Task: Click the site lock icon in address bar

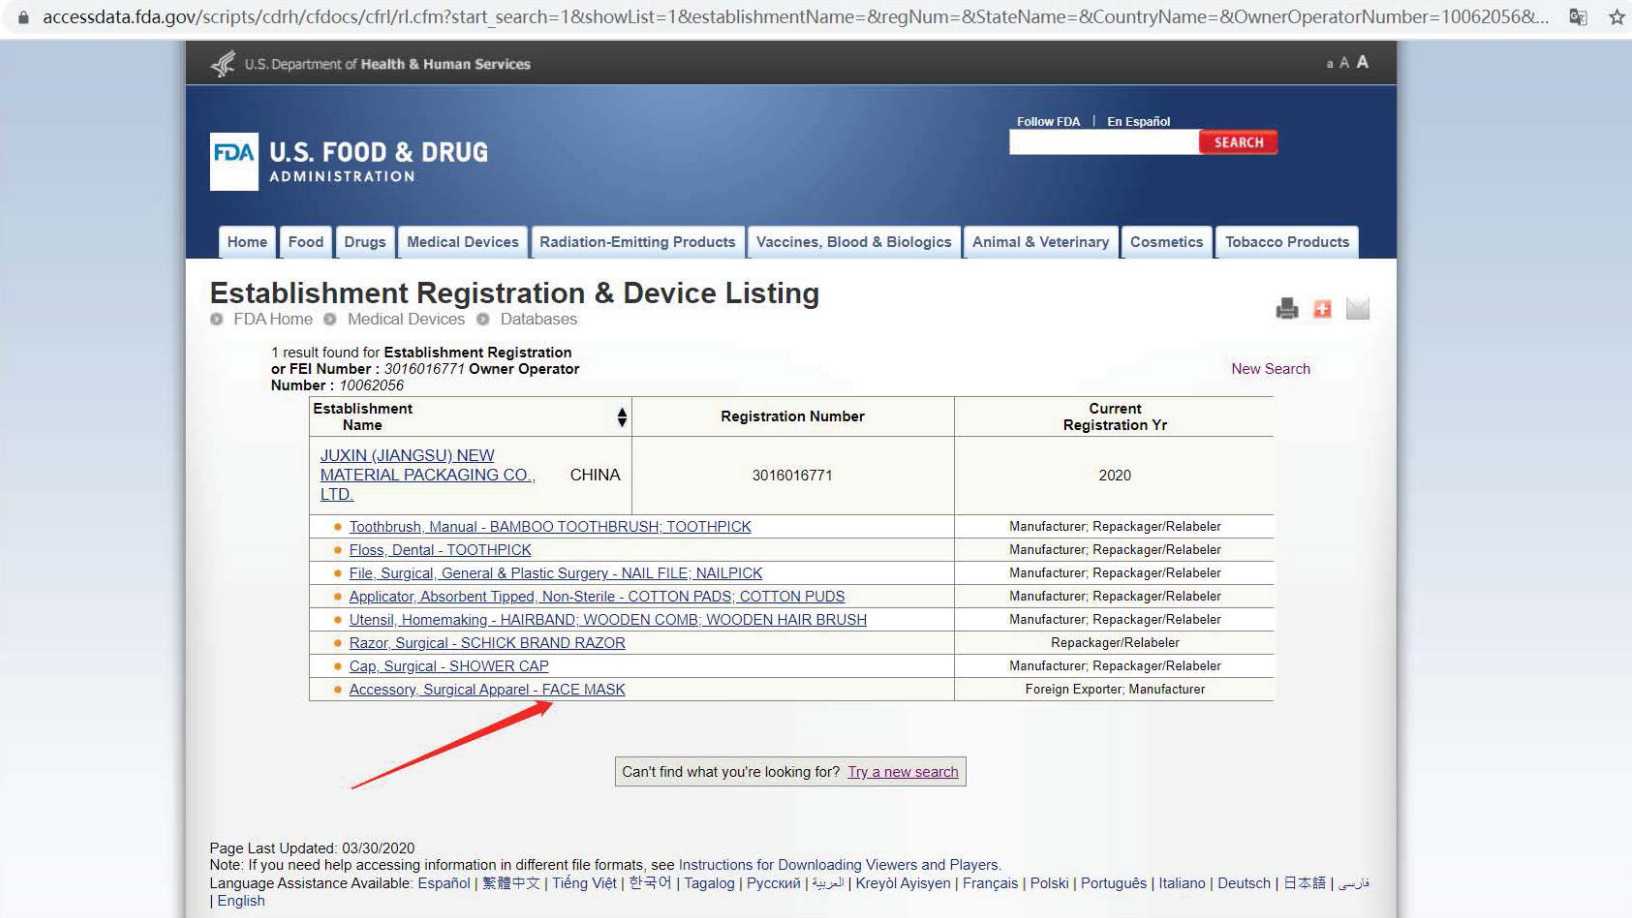Action: [x=23, y=17]
